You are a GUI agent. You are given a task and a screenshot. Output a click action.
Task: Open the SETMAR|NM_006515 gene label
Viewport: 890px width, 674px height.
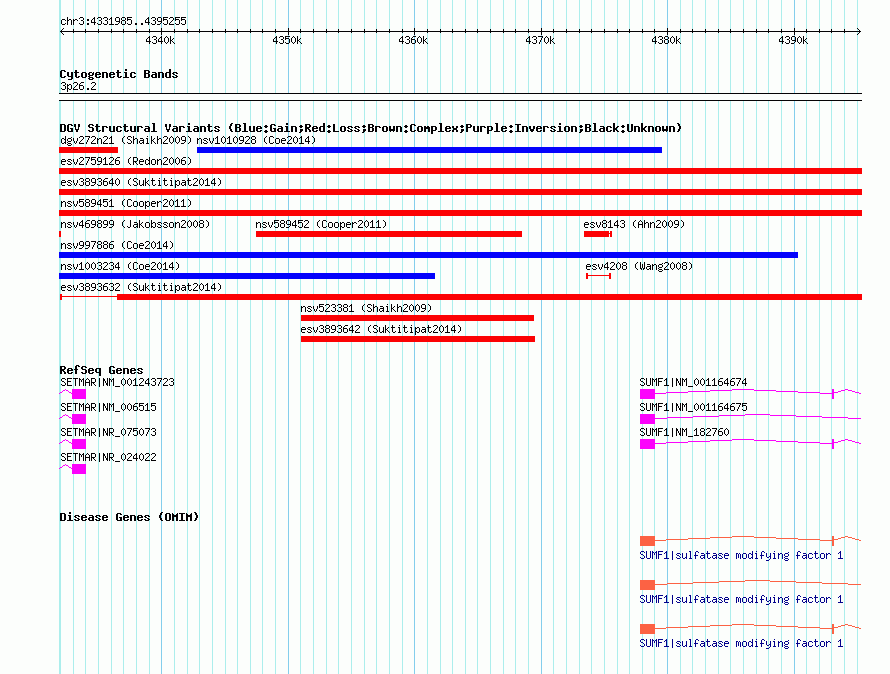[x=108, y=407]
